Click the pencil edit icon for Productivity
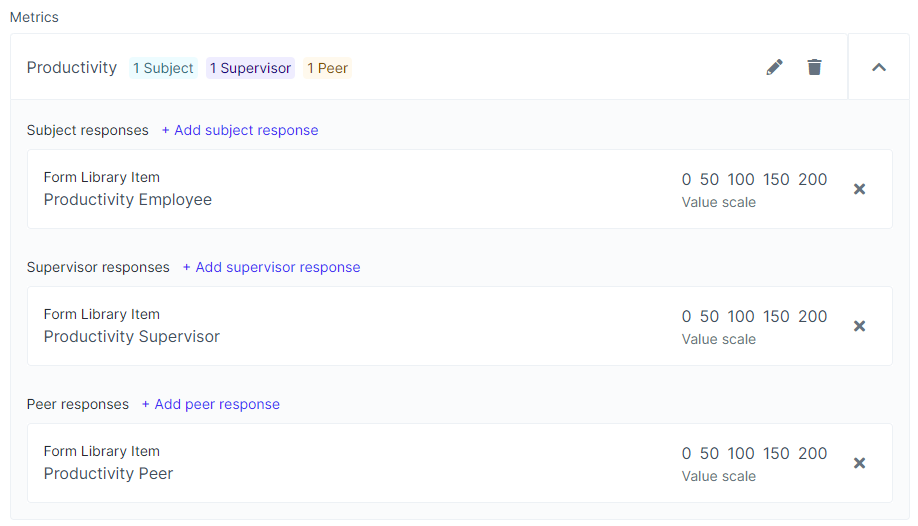 click(x=774, y=67)
